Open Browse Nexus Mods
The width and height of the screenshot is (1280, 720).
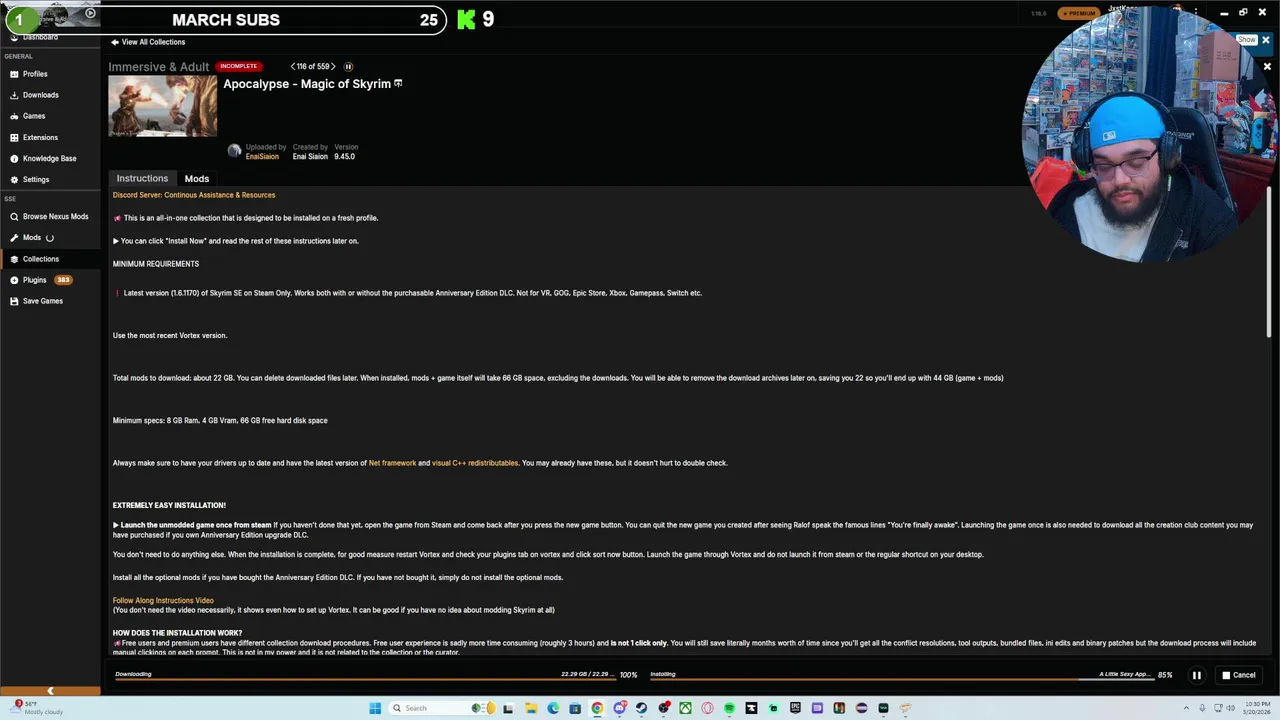(49, 216)
